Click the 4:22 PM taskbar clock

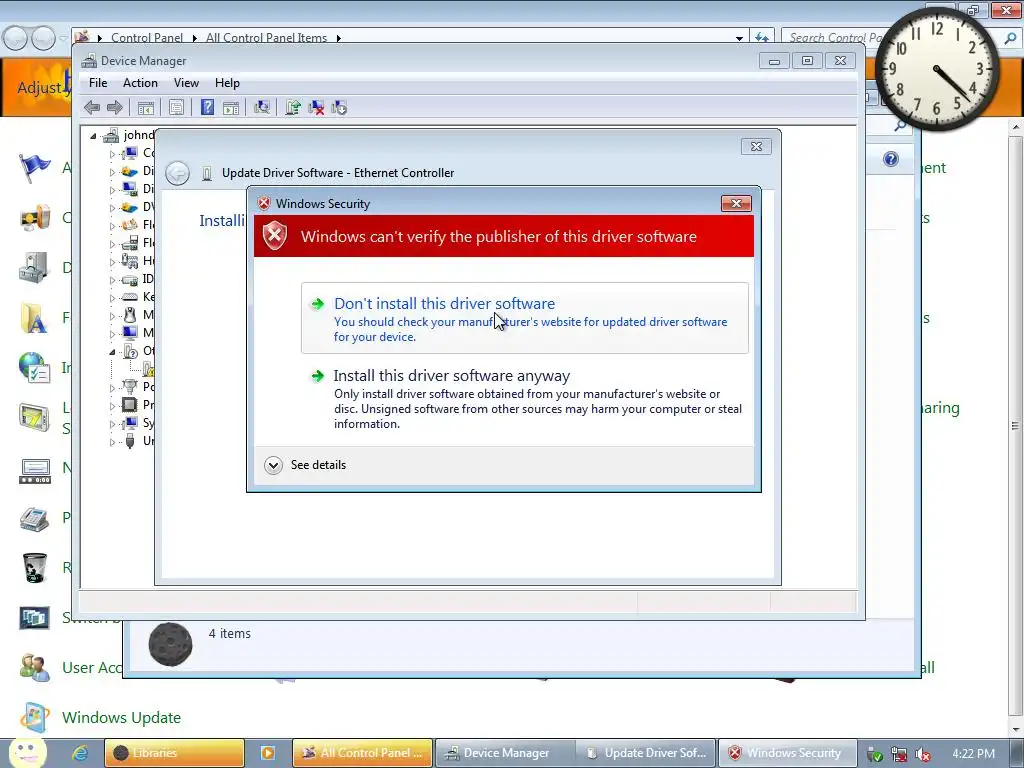coord(973,754)
